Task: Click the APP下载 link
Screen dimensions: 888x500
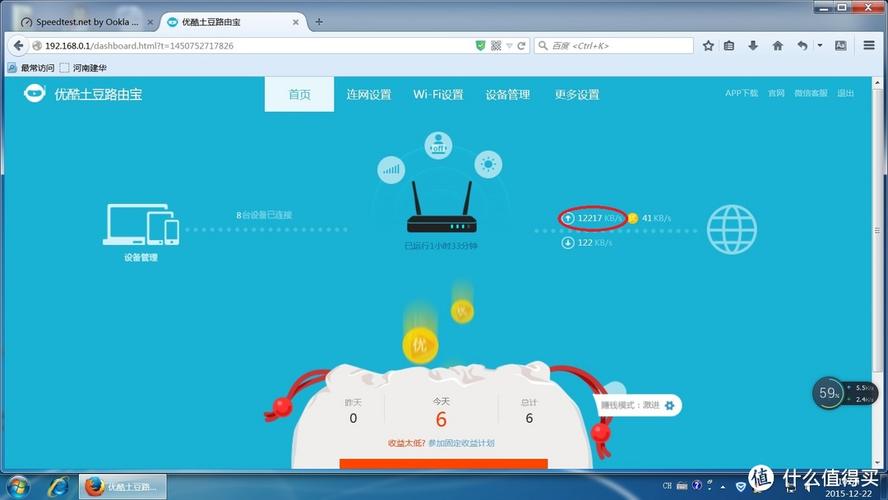Action: point(741,93)
